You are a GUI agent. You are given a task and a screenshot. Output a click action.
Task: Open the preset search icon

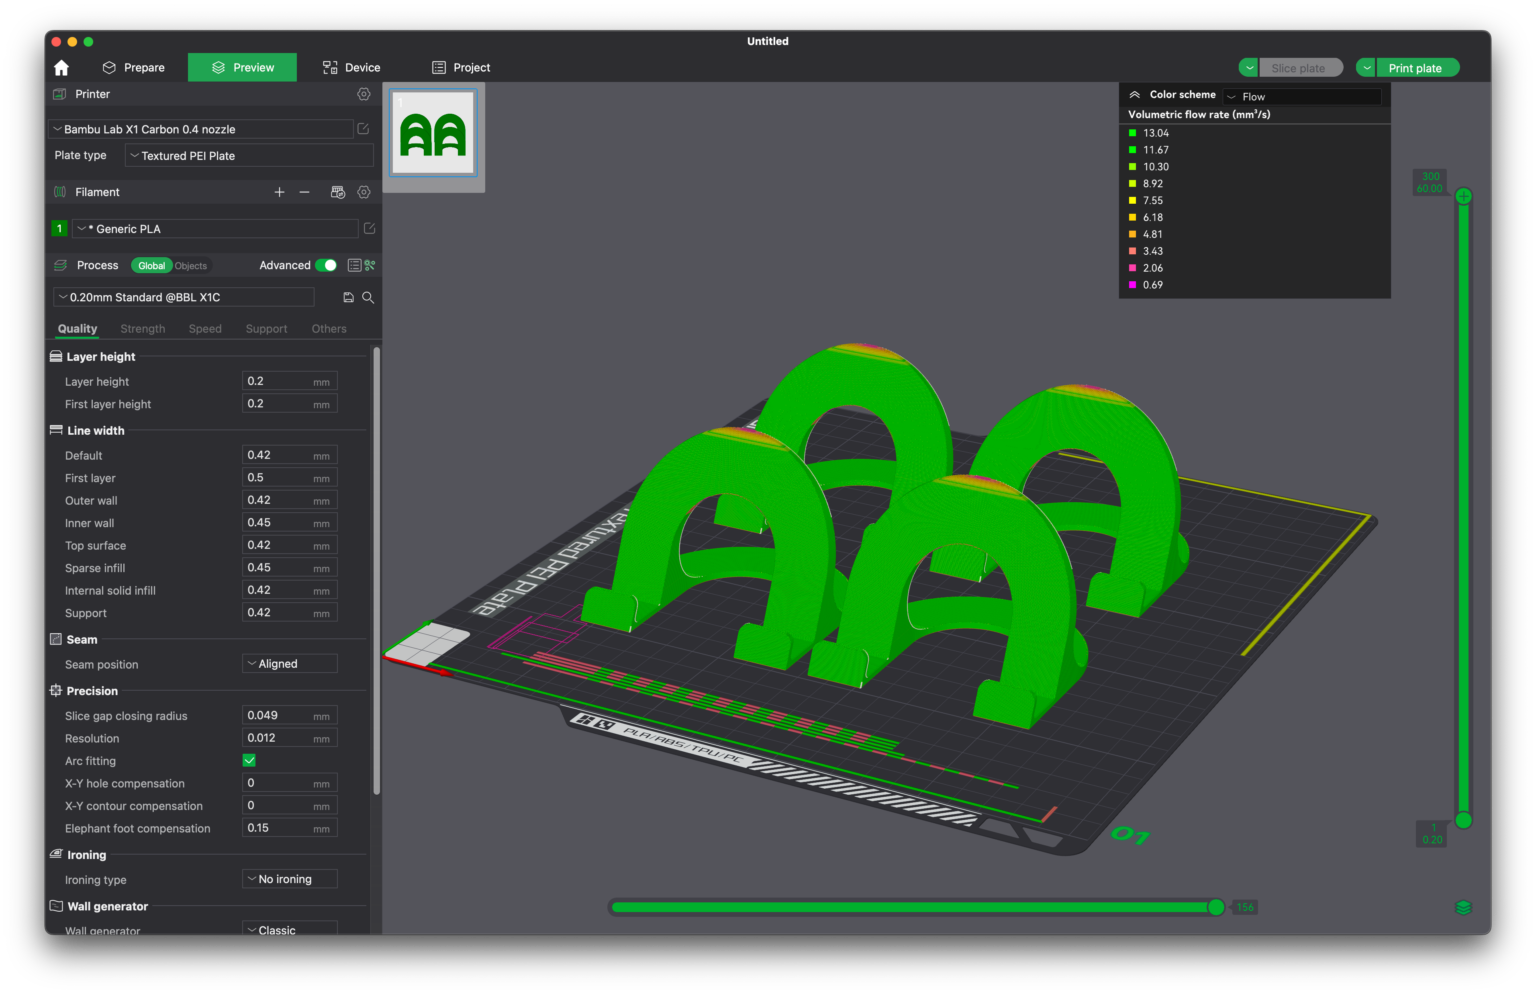368,297
